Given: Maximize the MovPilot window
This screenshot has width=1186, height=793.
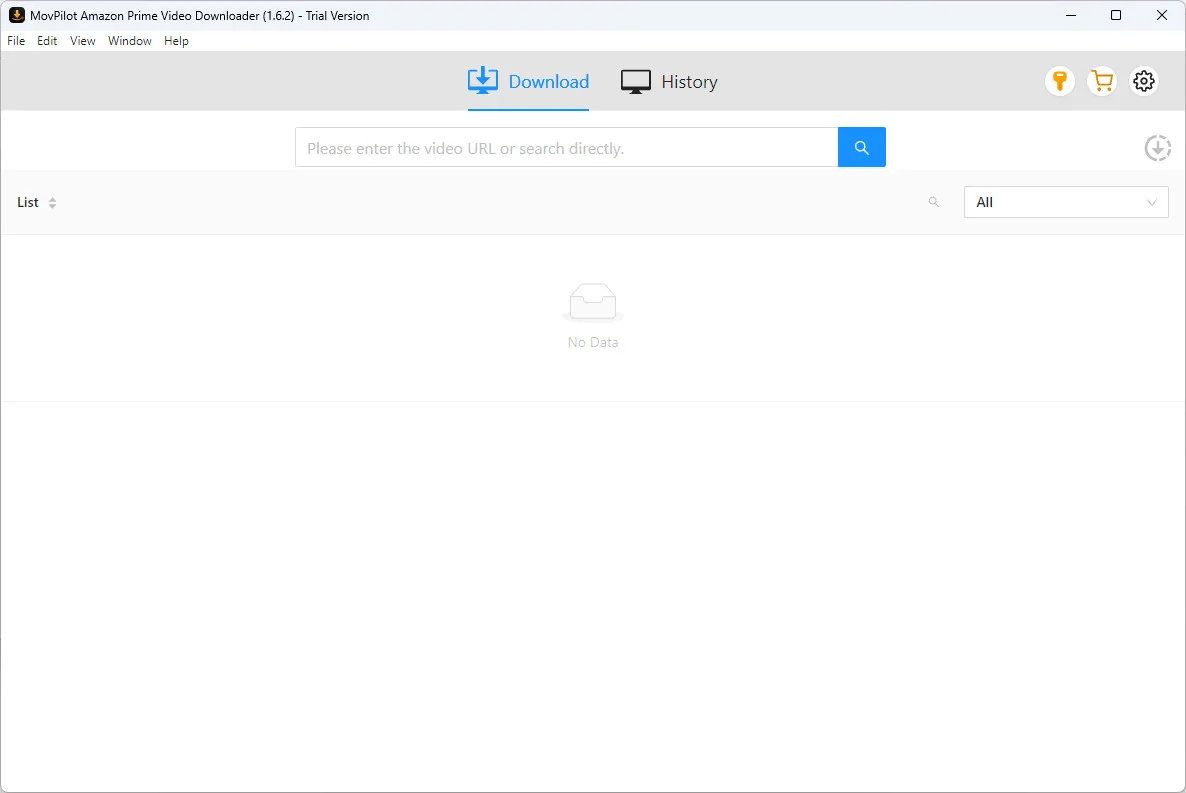Looking at the screenshot, I should pyautogui.click(x=1116, y=15).
